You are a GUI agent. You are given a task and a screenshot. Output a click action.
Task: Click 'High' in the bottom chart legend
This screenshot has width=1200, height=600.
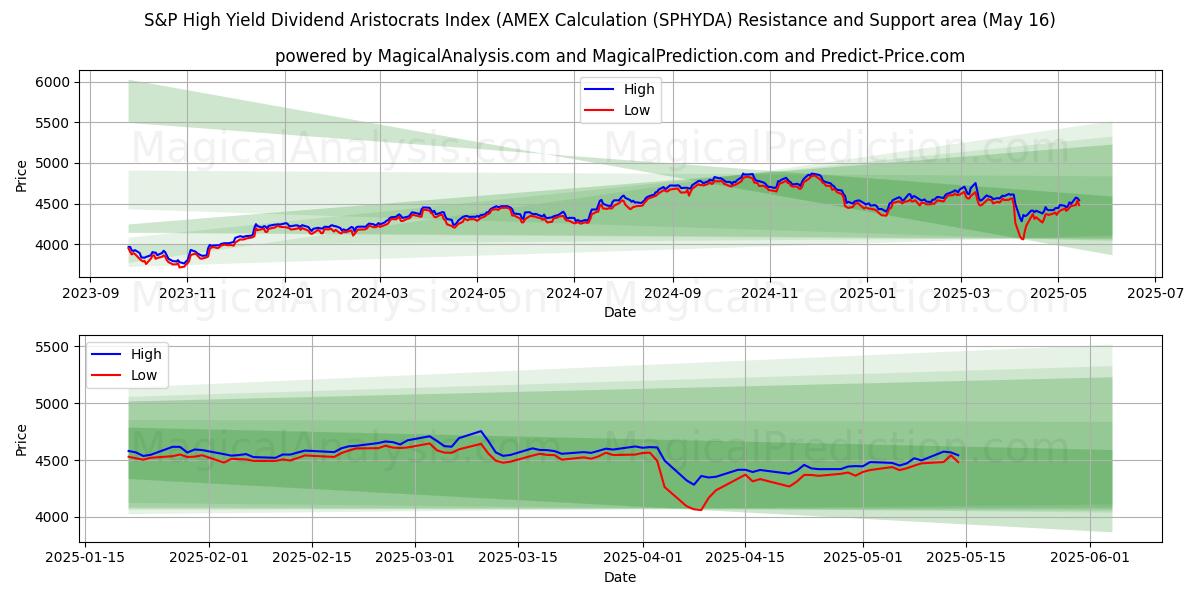145,354
